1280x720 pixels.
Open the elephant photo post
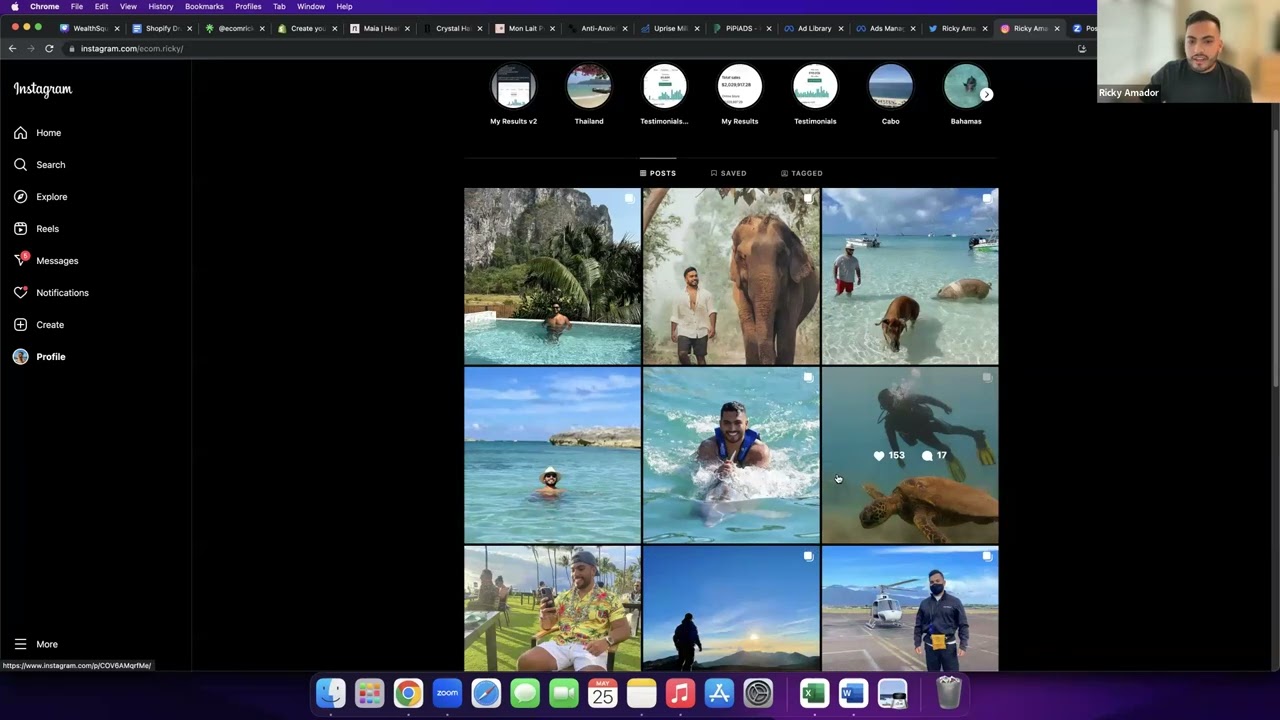(731, 276)
